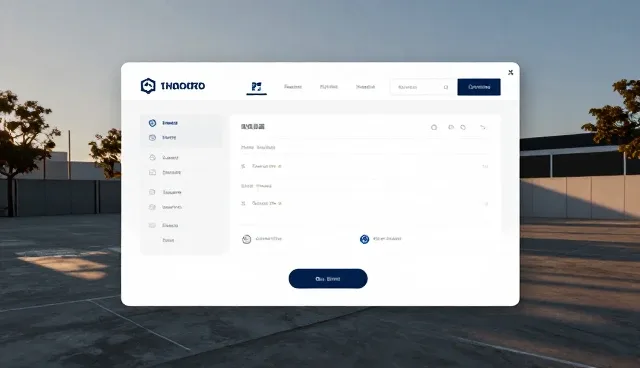Click the navy button beside the search field
Screen dimensions: 640x368
click(479, 87)
